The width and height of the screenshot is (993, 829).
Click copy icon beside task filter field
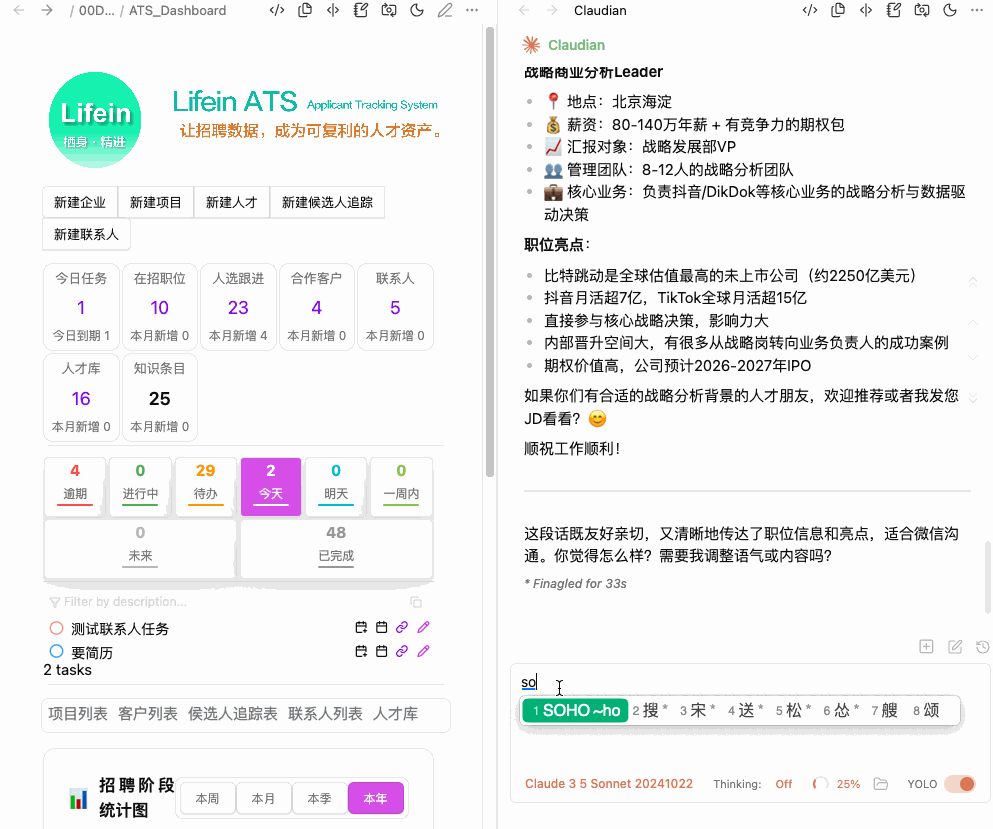[416, 602]
